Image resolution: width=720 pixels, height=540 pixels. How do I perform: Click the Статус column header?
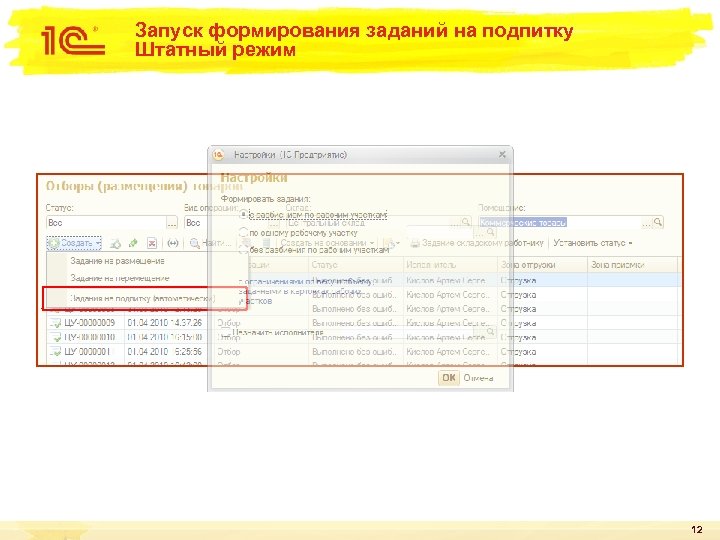pos(356,265)
